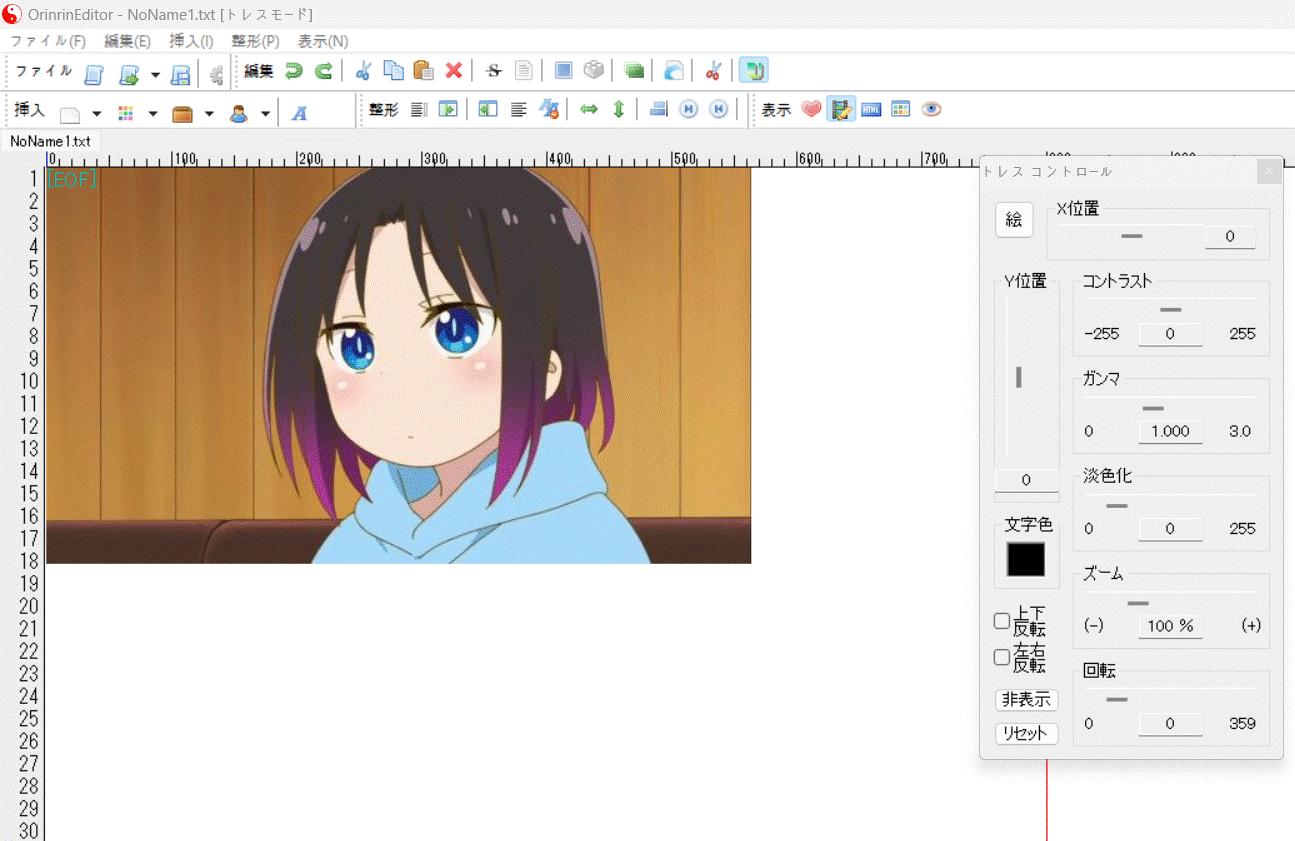
Task: Click the paste clipboard icon
Action: click(423, 71)
